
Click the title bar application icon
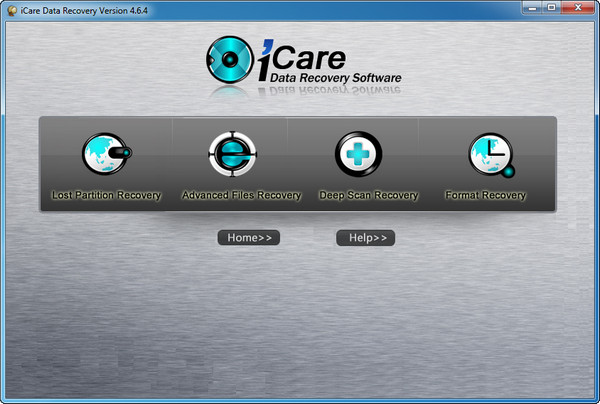(x=12, y=11)
